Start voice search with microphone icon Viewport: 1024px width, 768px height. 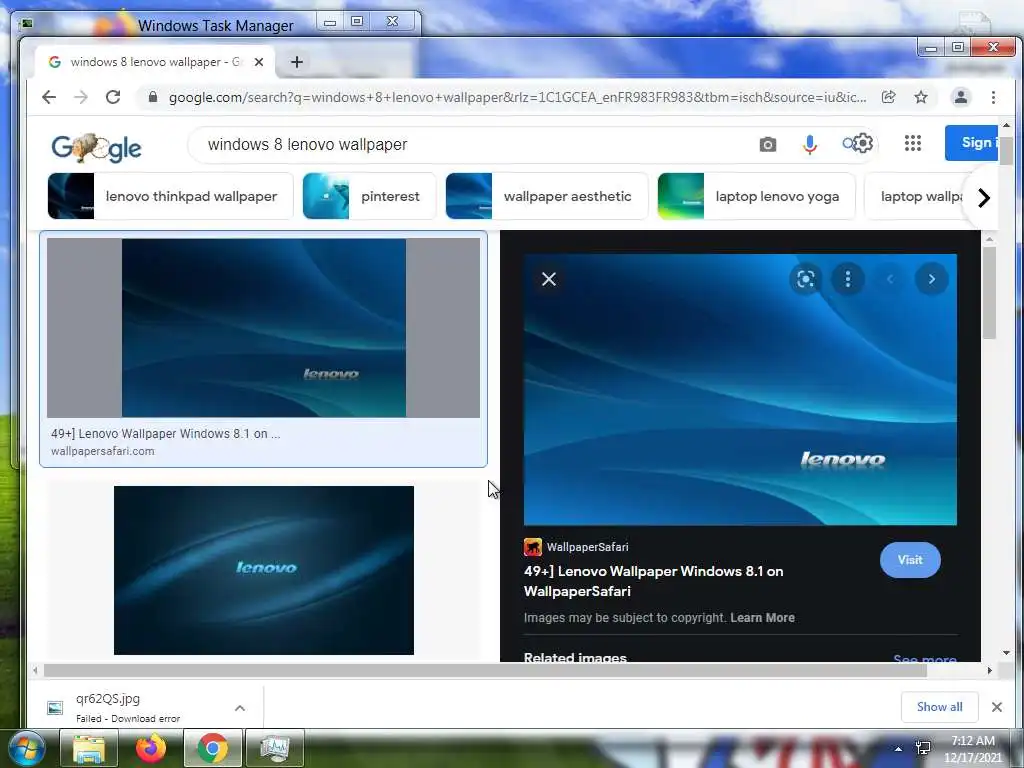coord(810,144)
